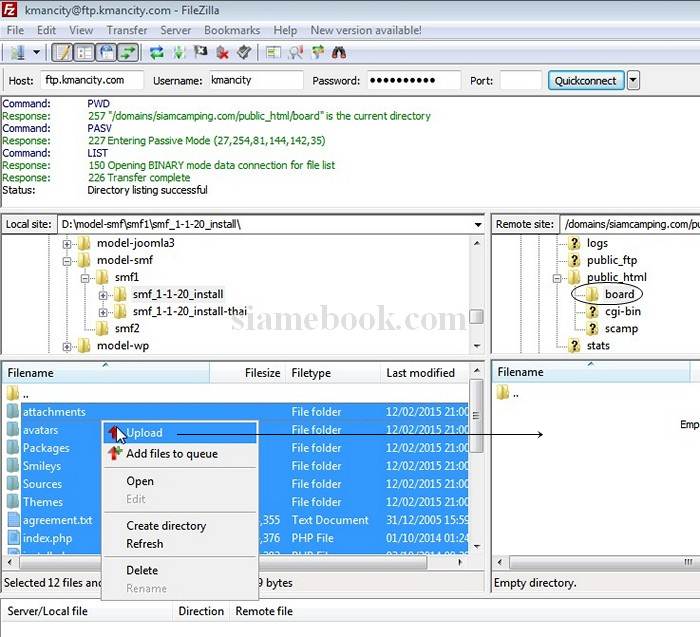Viewport: 700px width, 637px height.
Task: Click the board folder icon in remote tree
Action: (592, 294)
